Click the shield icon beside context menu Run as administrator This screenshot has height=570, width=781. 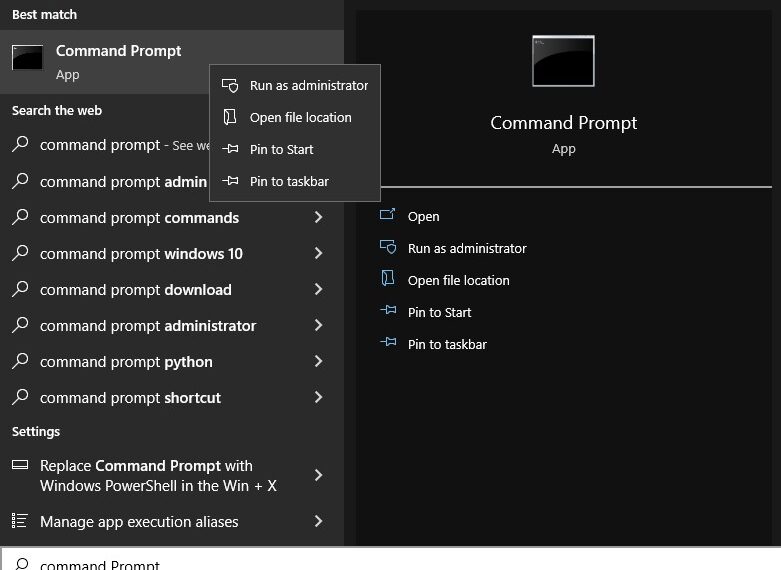click(230, 85)
